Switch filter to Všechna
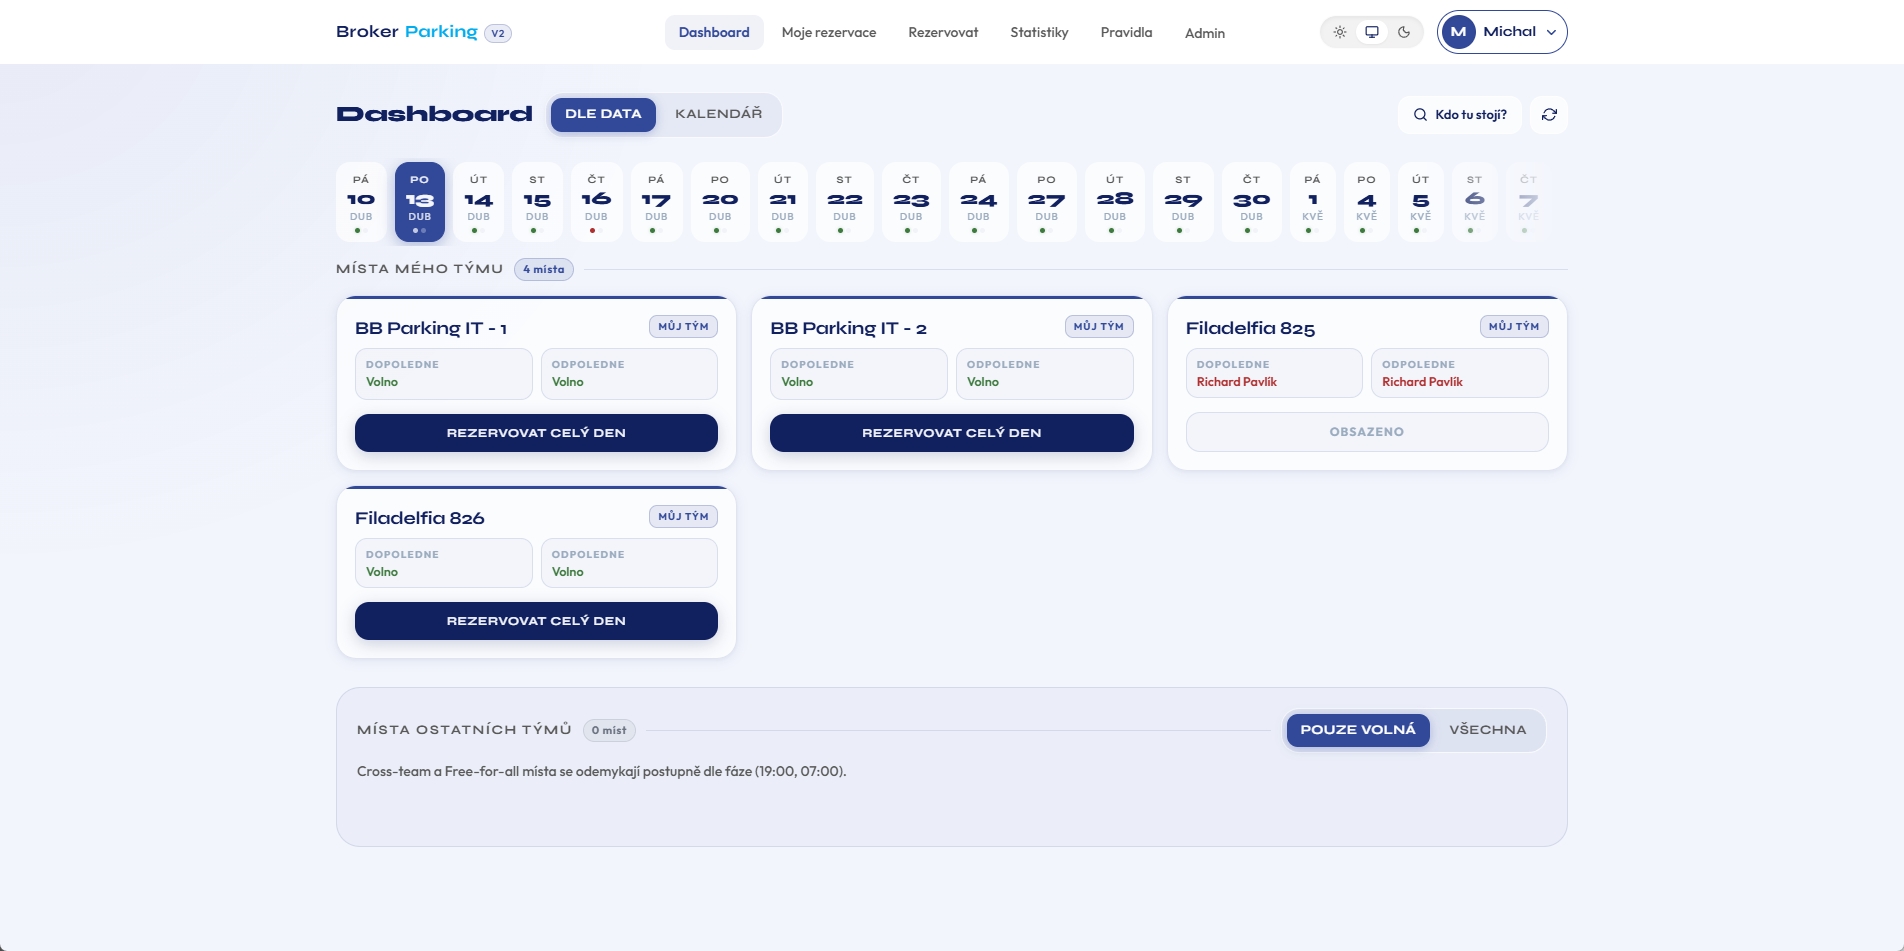This screenshot has width=1904, height=951. [1487, 730]
